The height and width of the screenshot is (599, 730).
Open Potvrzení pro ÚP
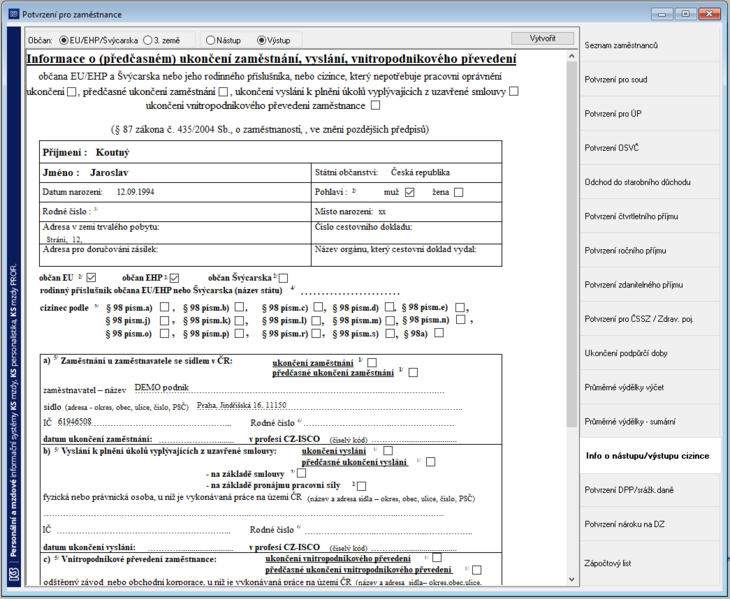click(650, 114)
